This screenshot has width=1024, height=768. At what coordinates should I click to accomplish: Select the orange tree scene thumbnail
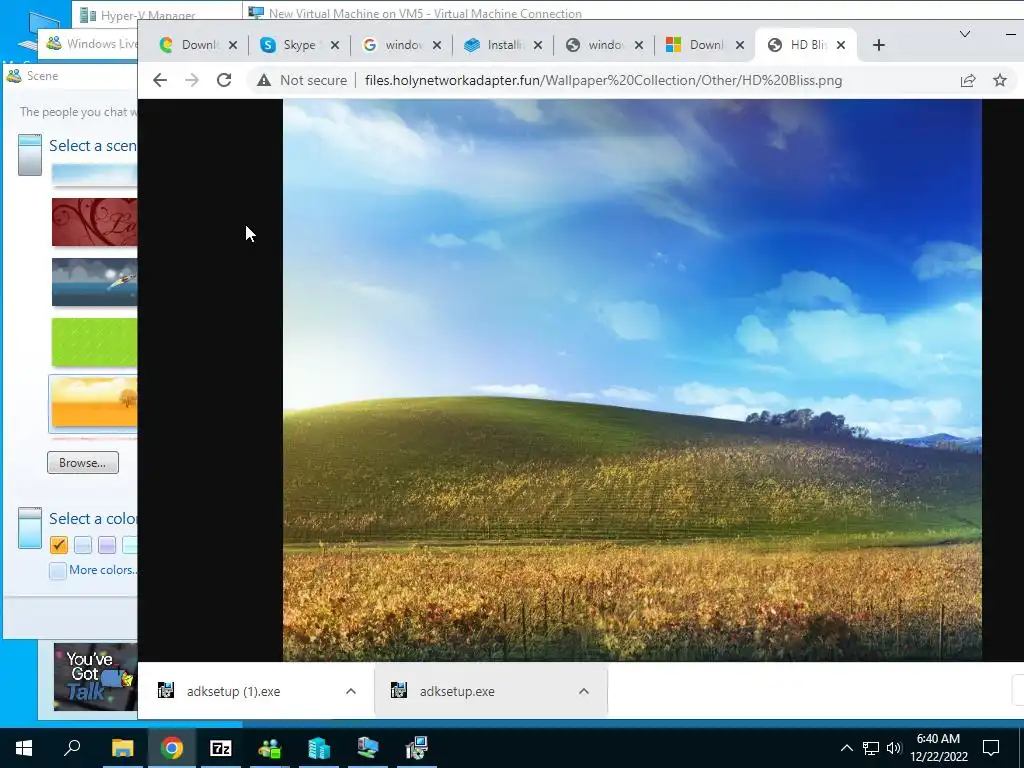click(95, 402)
